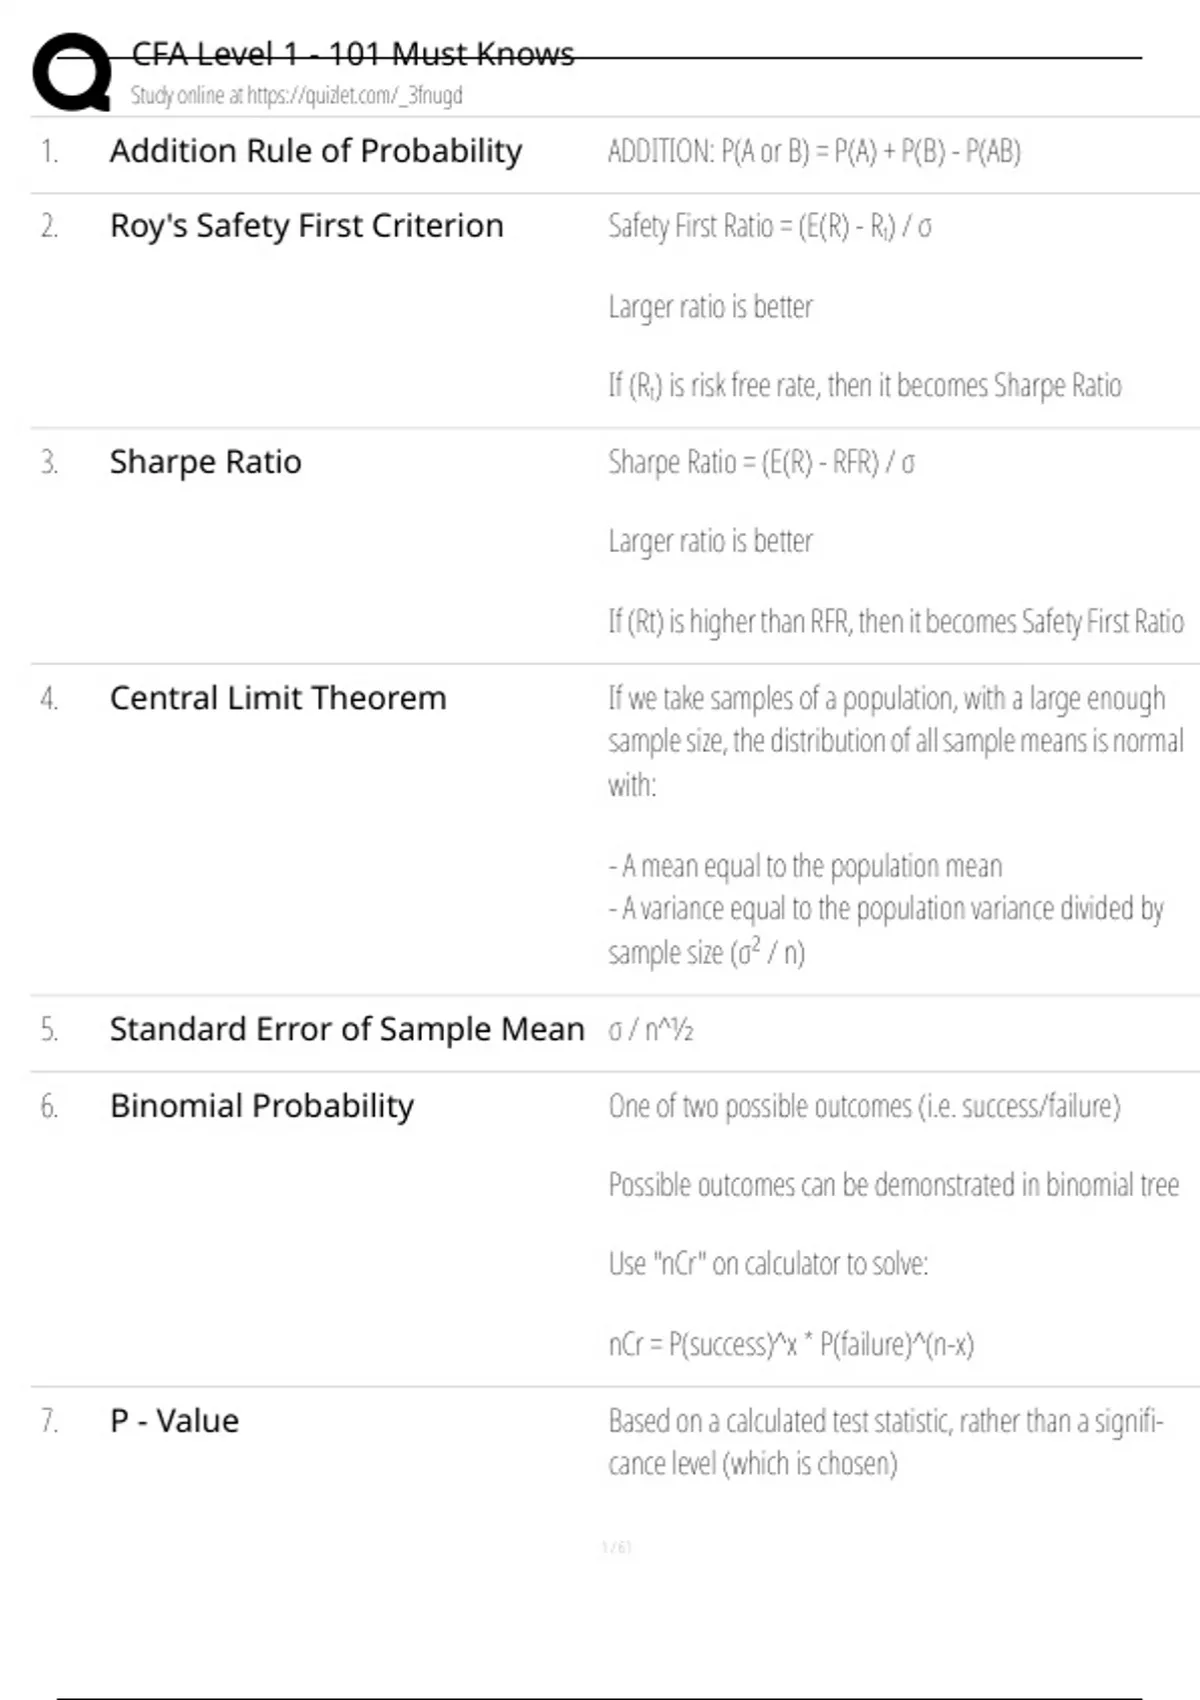Click the nCr calculator formula line
The width and height of the screenshot is (1200, 1700).
(x=791, y=1344)
